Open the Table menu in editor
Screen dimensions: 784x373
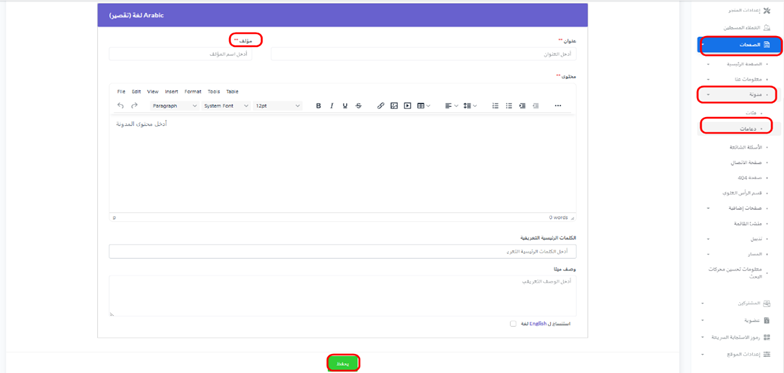232,92
